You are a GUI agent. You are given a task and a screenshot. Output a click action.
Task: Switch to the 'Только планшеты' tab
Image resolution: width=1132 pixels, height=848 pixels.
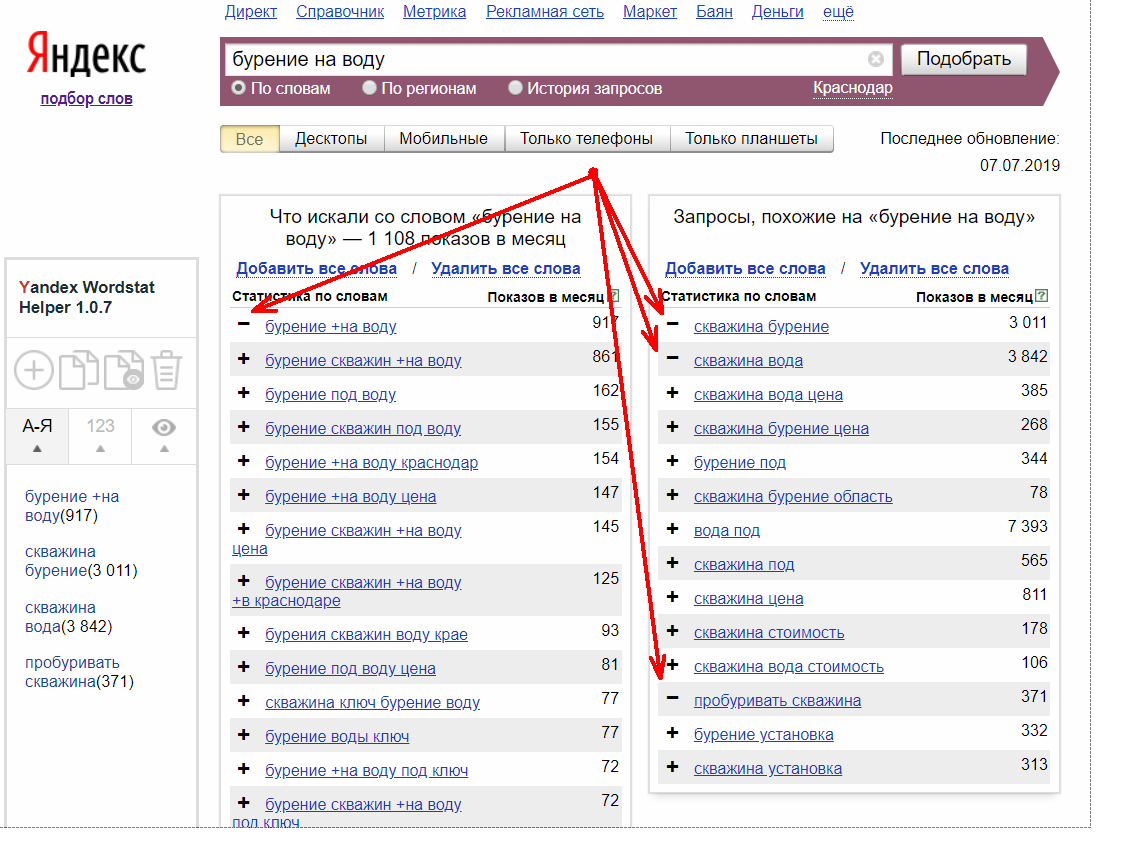(x=752, y=139)
